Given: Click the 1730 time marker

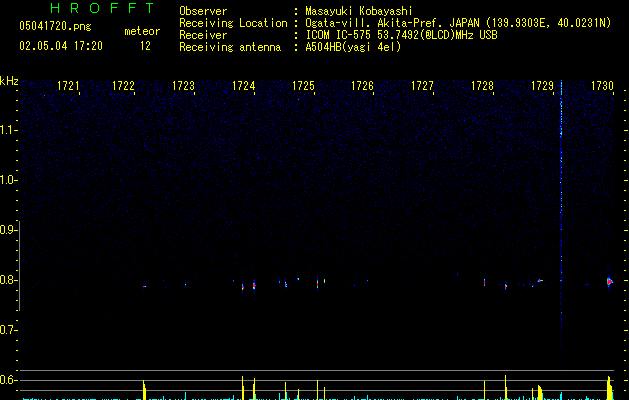Looking at the screenshot, I should tap(603, 85).
